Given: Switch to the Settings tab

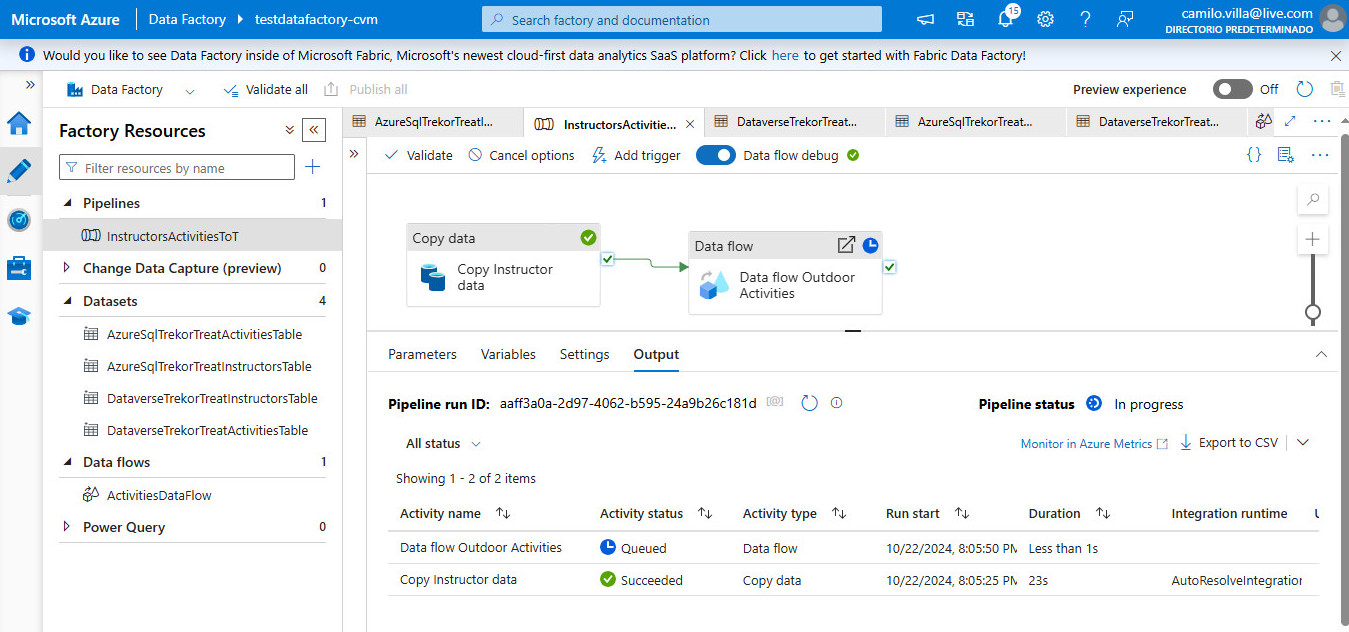Looking at the screenshot, I should coord(584,354).
